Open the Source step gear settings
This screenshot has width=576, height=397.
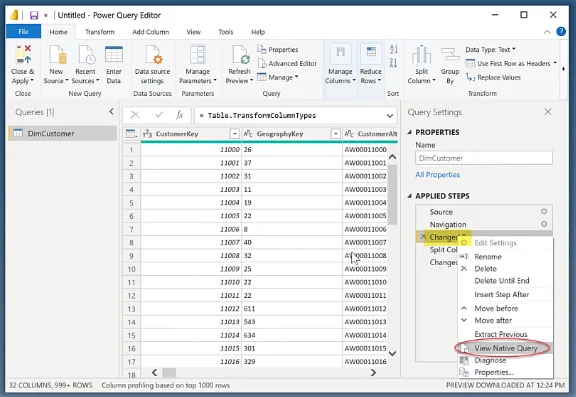[544, 212]
